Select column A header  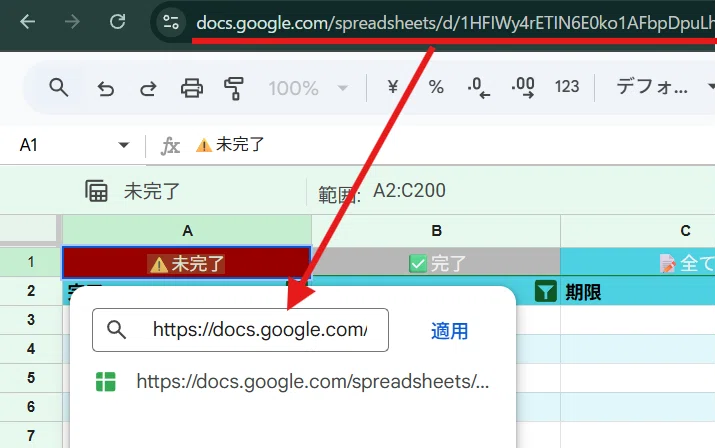click(x=187, y=230)
